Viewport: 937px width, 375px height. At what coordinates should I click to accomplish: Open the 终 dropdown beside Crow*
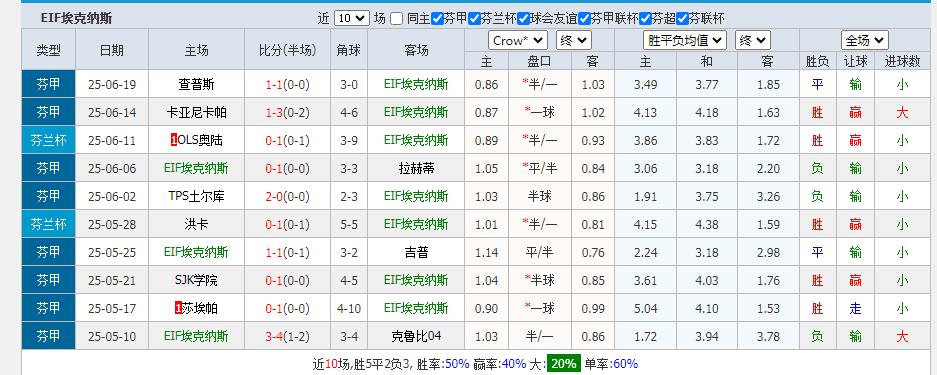[x=574, y=41]
